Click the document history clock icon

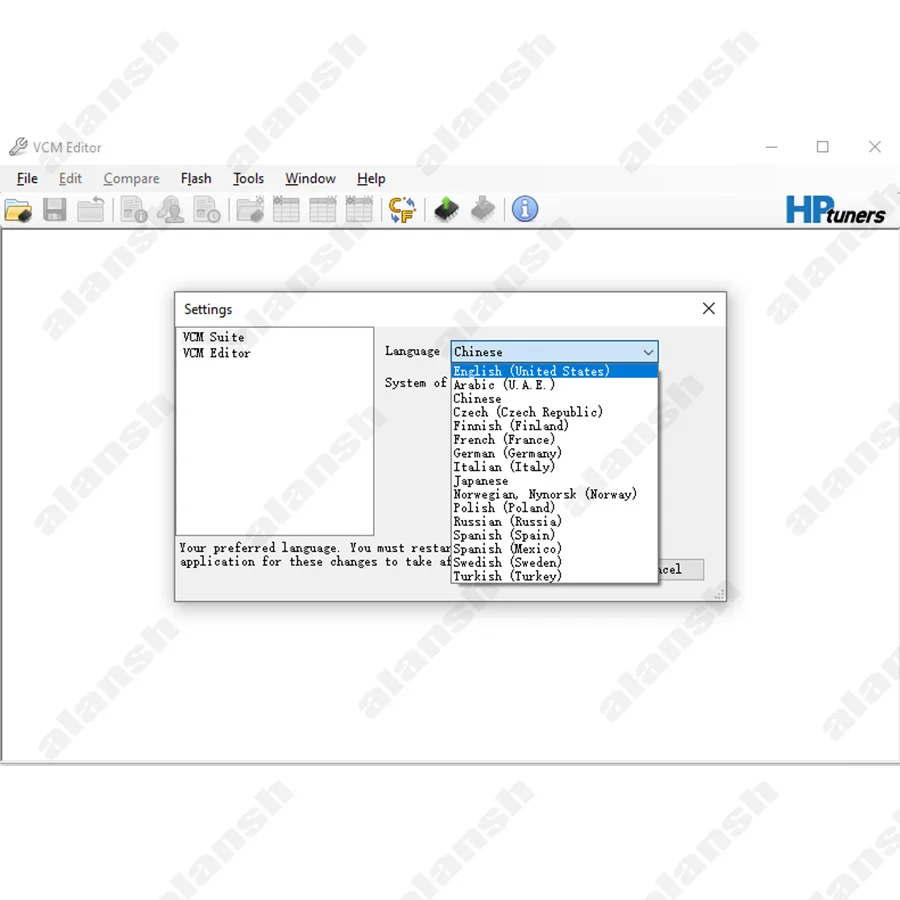click(x=207, y=210)
